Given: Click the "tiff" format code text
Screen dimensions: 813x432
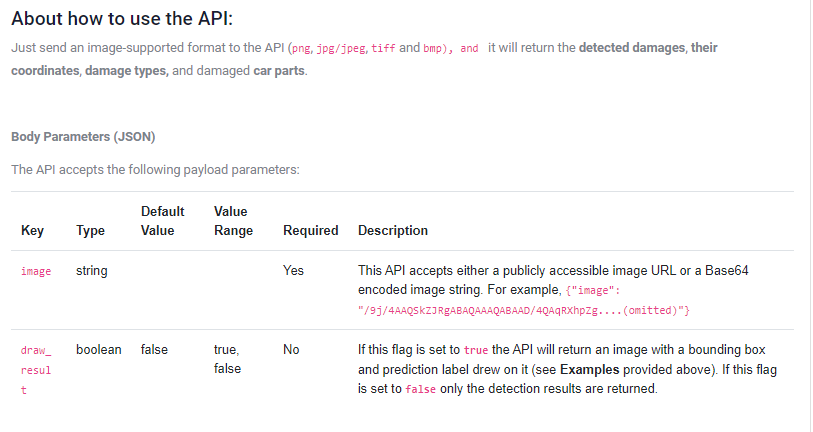Looking at the screenshot, I should (x=383, y=48).
